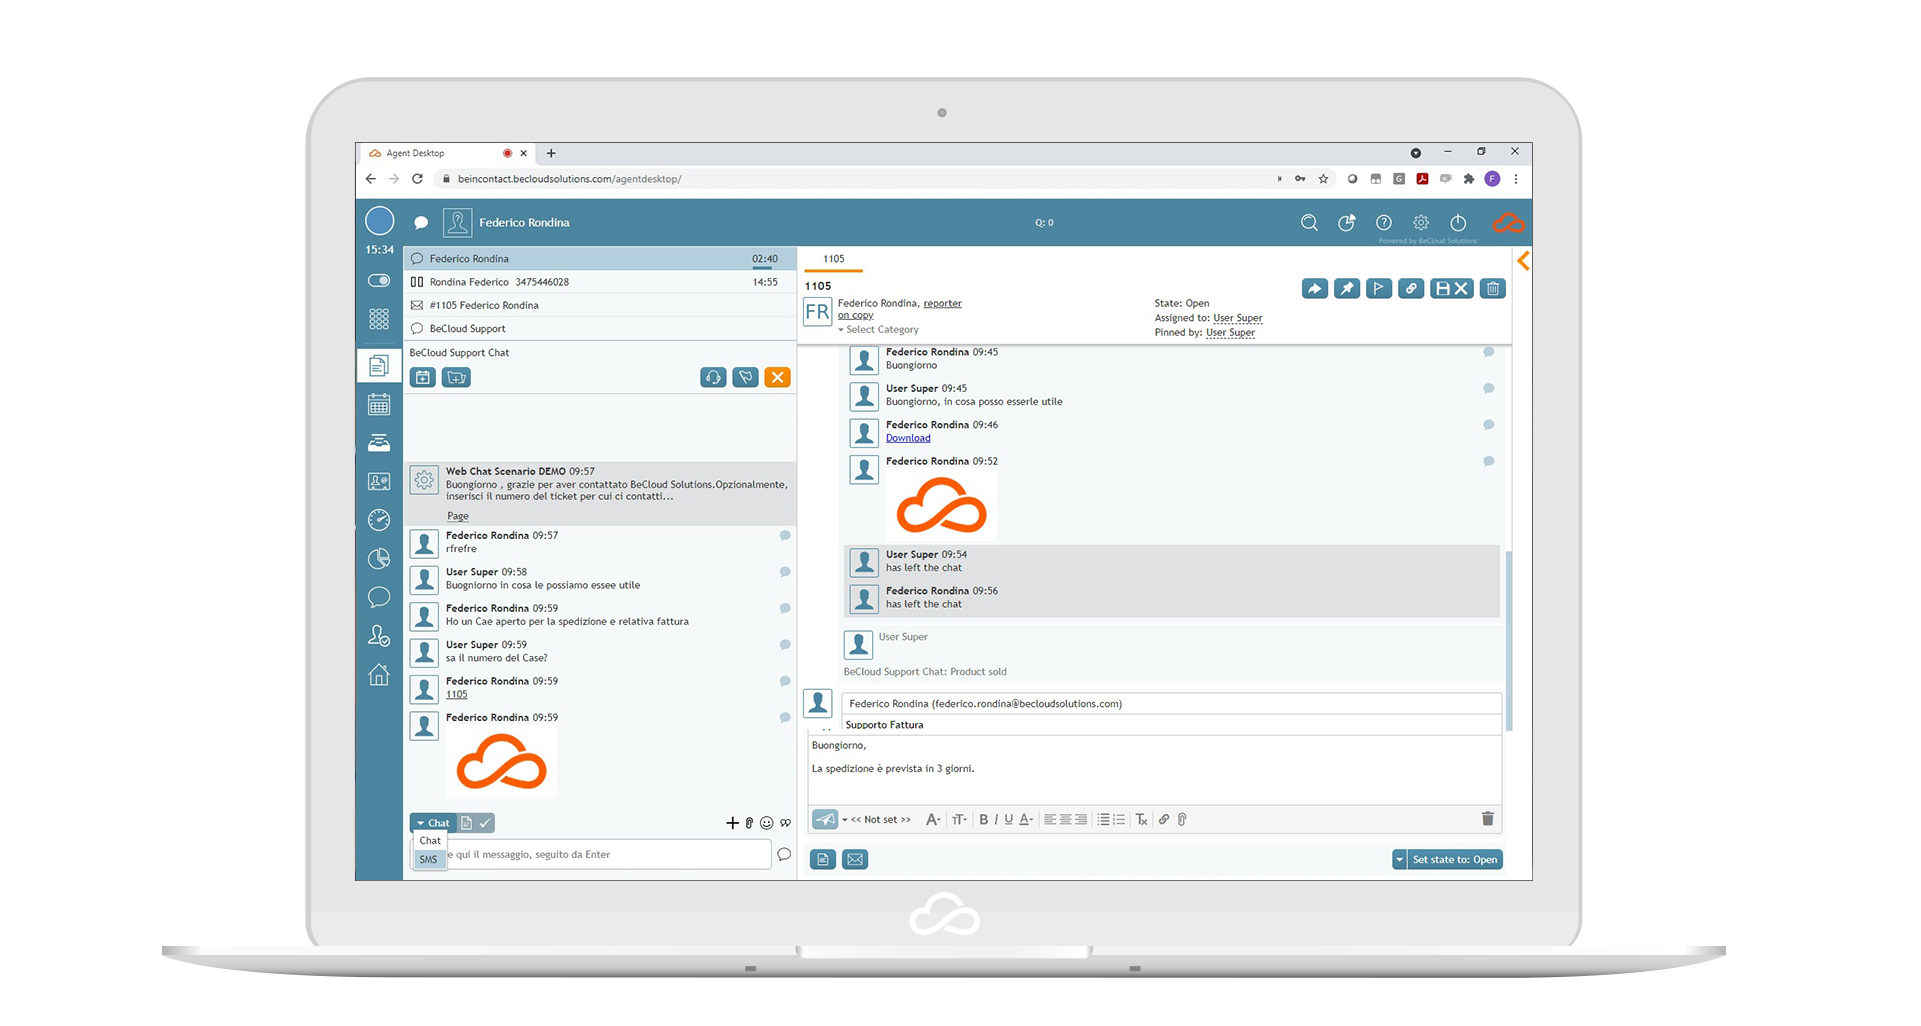The image size is (1921, 1026).
Task: Choose the SMS option in the channel menu
Action: [x=429, y=860]
